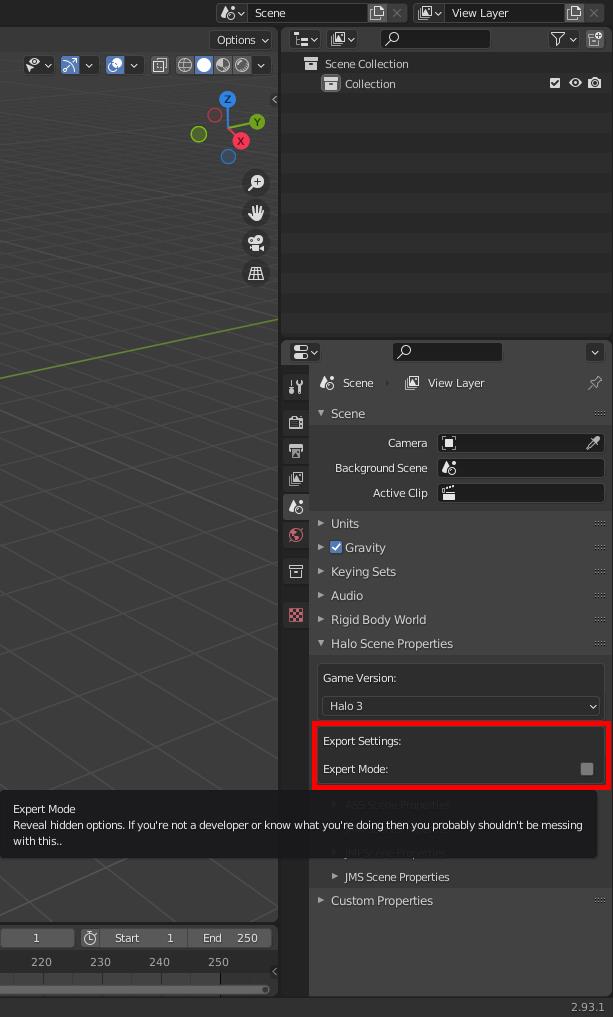Open the World properties tab

(x=296, y=535)
